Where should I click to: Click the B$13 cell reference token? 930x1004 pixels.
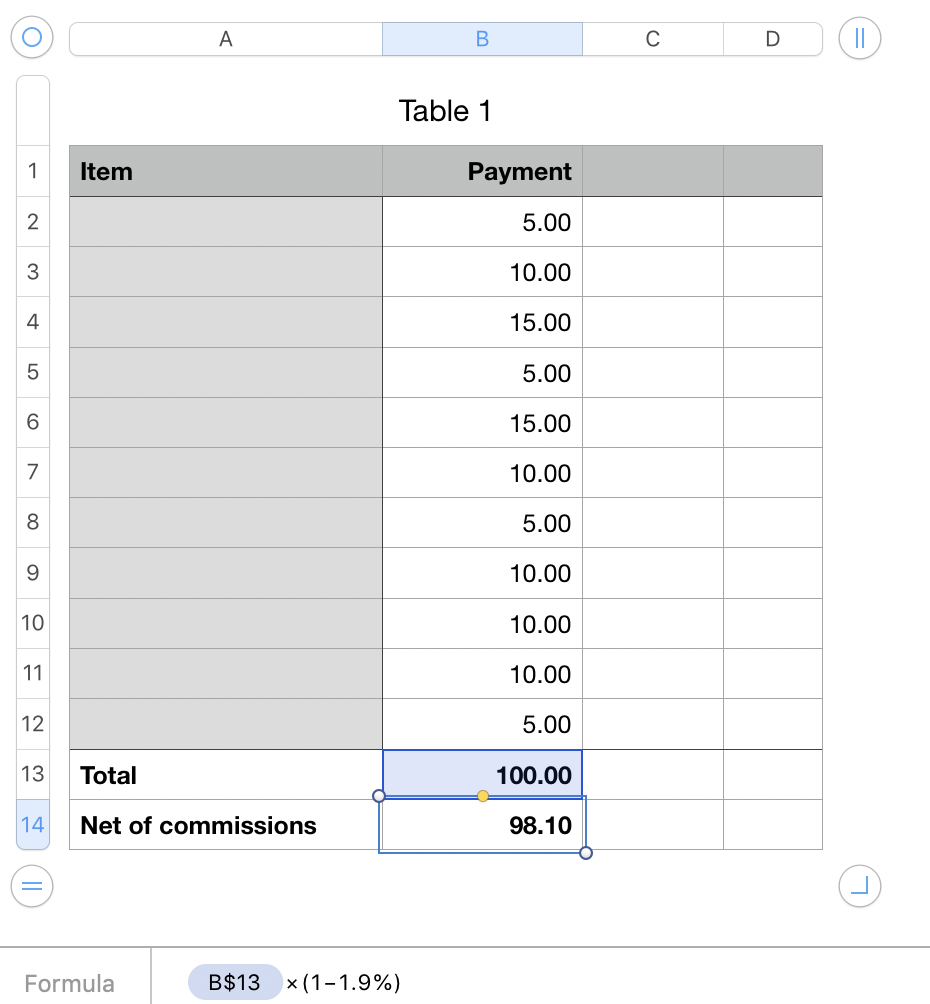(234, 982)
